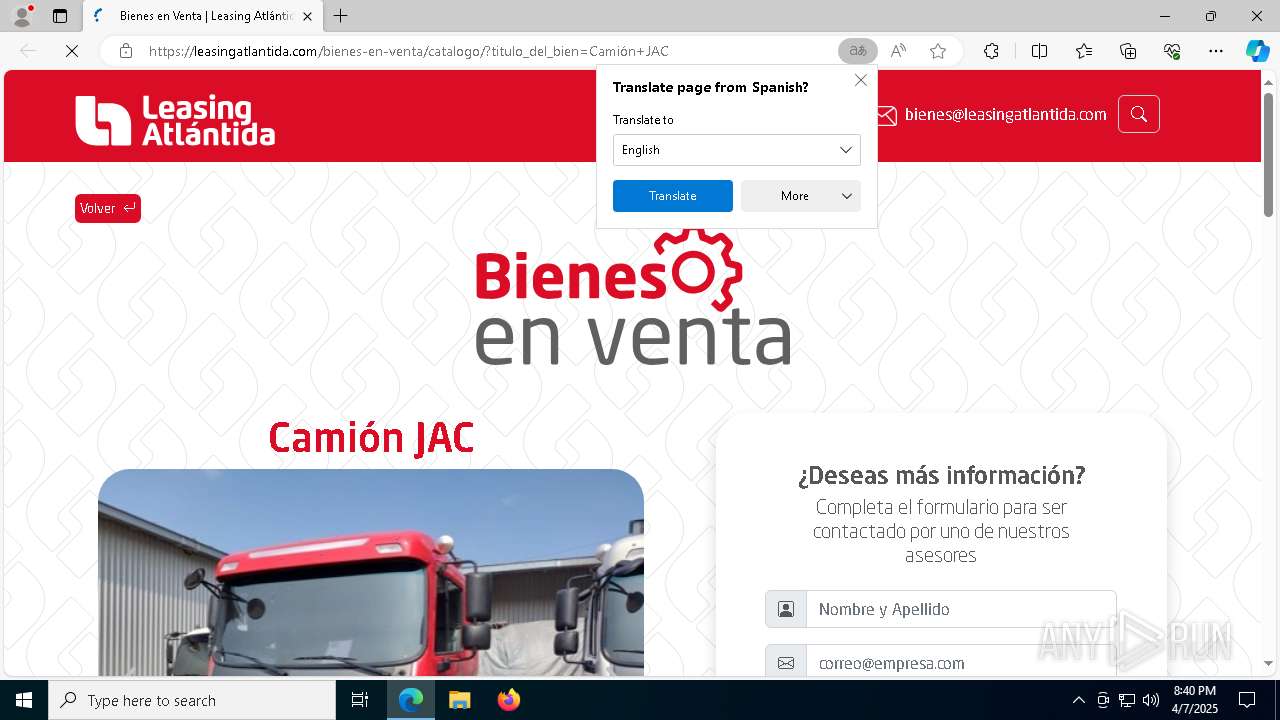Open Browser essentials

pyautogui.click(x=1172, y=51)
